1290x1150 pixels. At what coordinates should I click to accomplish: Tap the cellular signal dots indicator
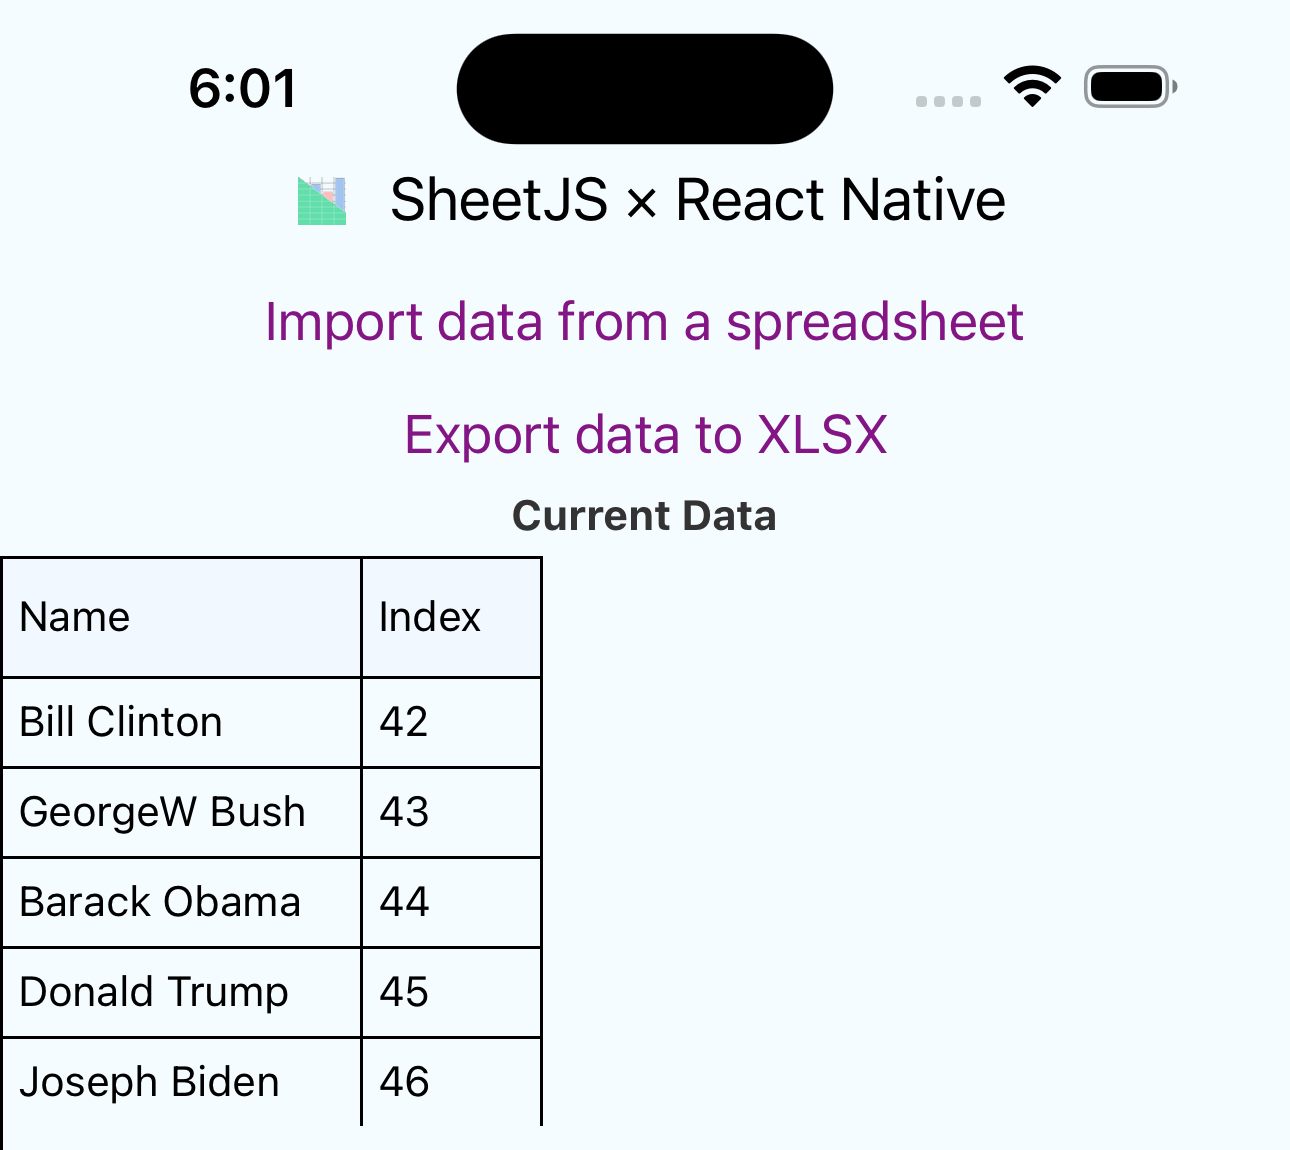pos(948,100)
